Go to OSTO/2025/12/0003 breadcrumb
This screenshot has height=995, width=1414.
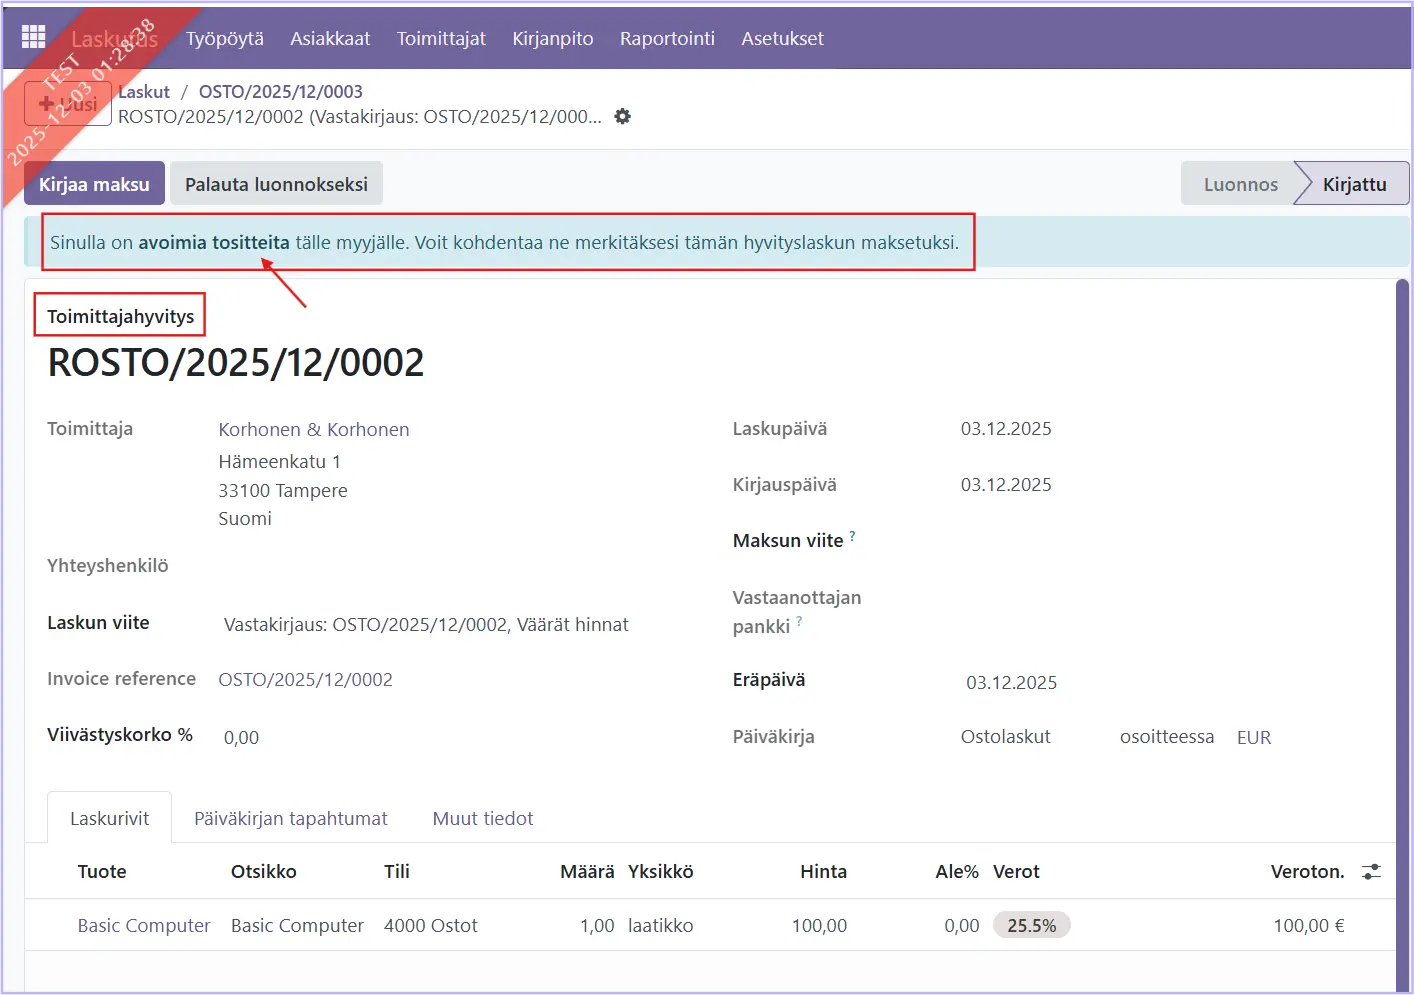pos(280,91)
